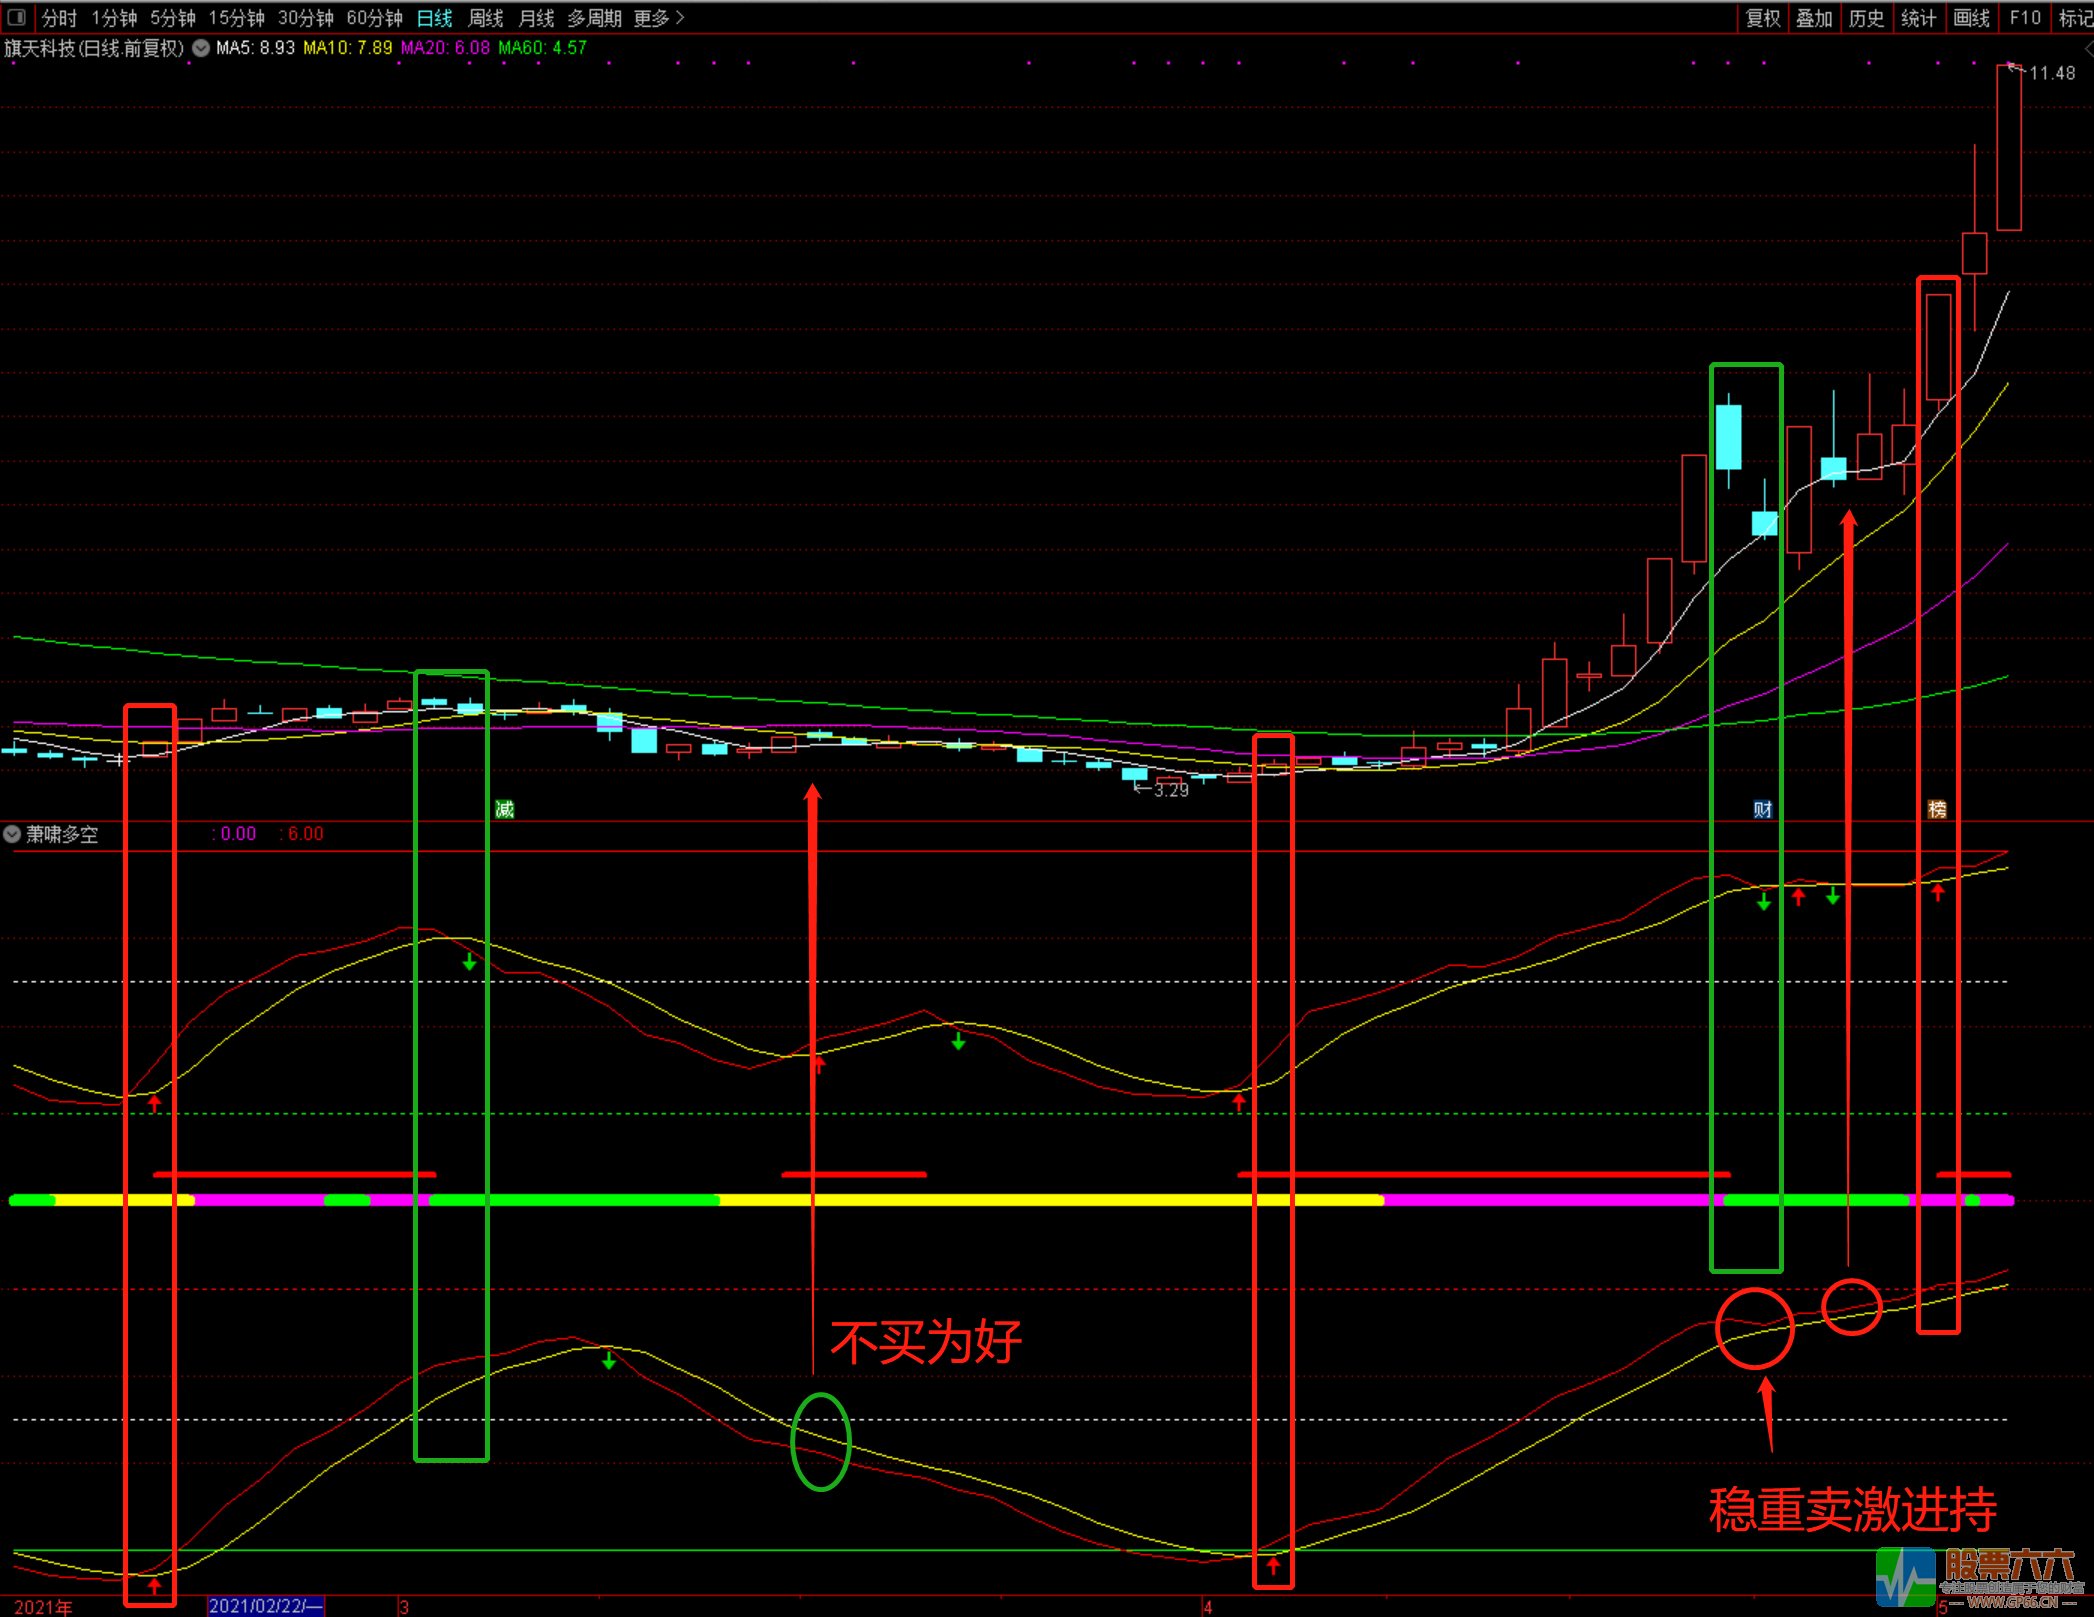Click the 叠加 overlay button
Screen dimensions: 2094x1617
pyautogui.click(x=1814, y=18)
